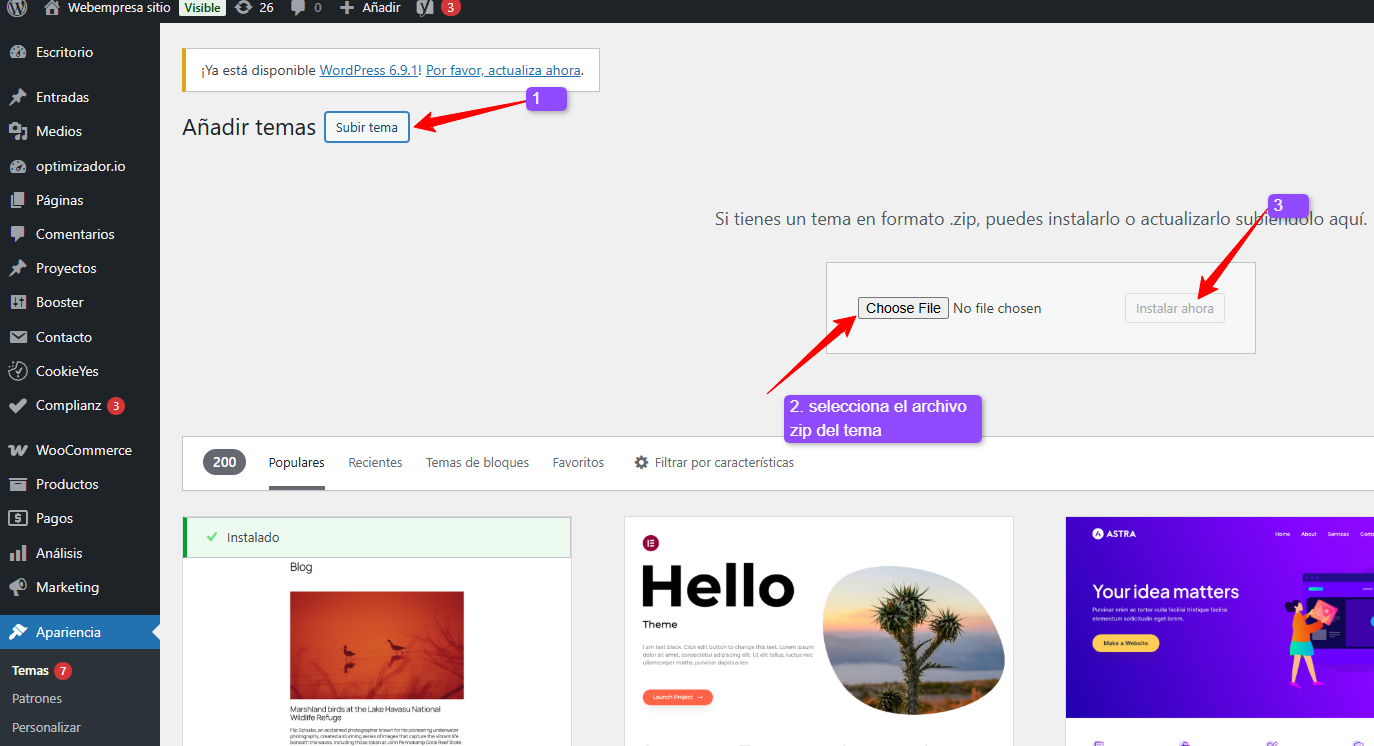Screen dimensions: 1374x746
Task: Click the WordPress logo in admin bar
Action: point(18,8)
